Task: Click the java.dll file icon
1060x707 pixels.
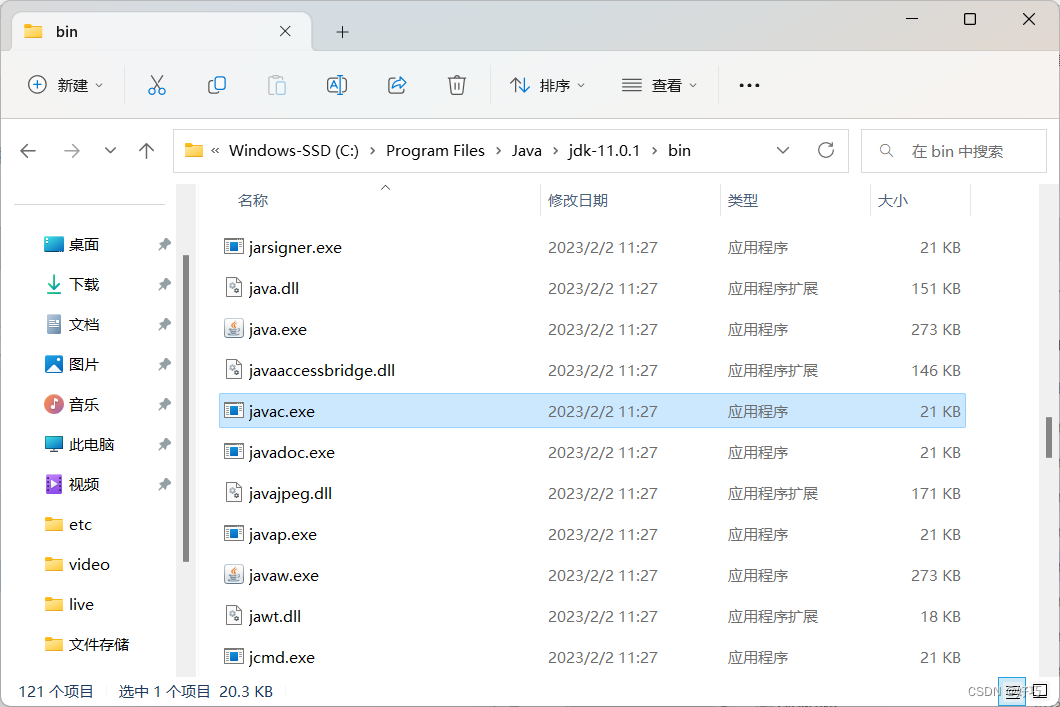Action: 233,288
